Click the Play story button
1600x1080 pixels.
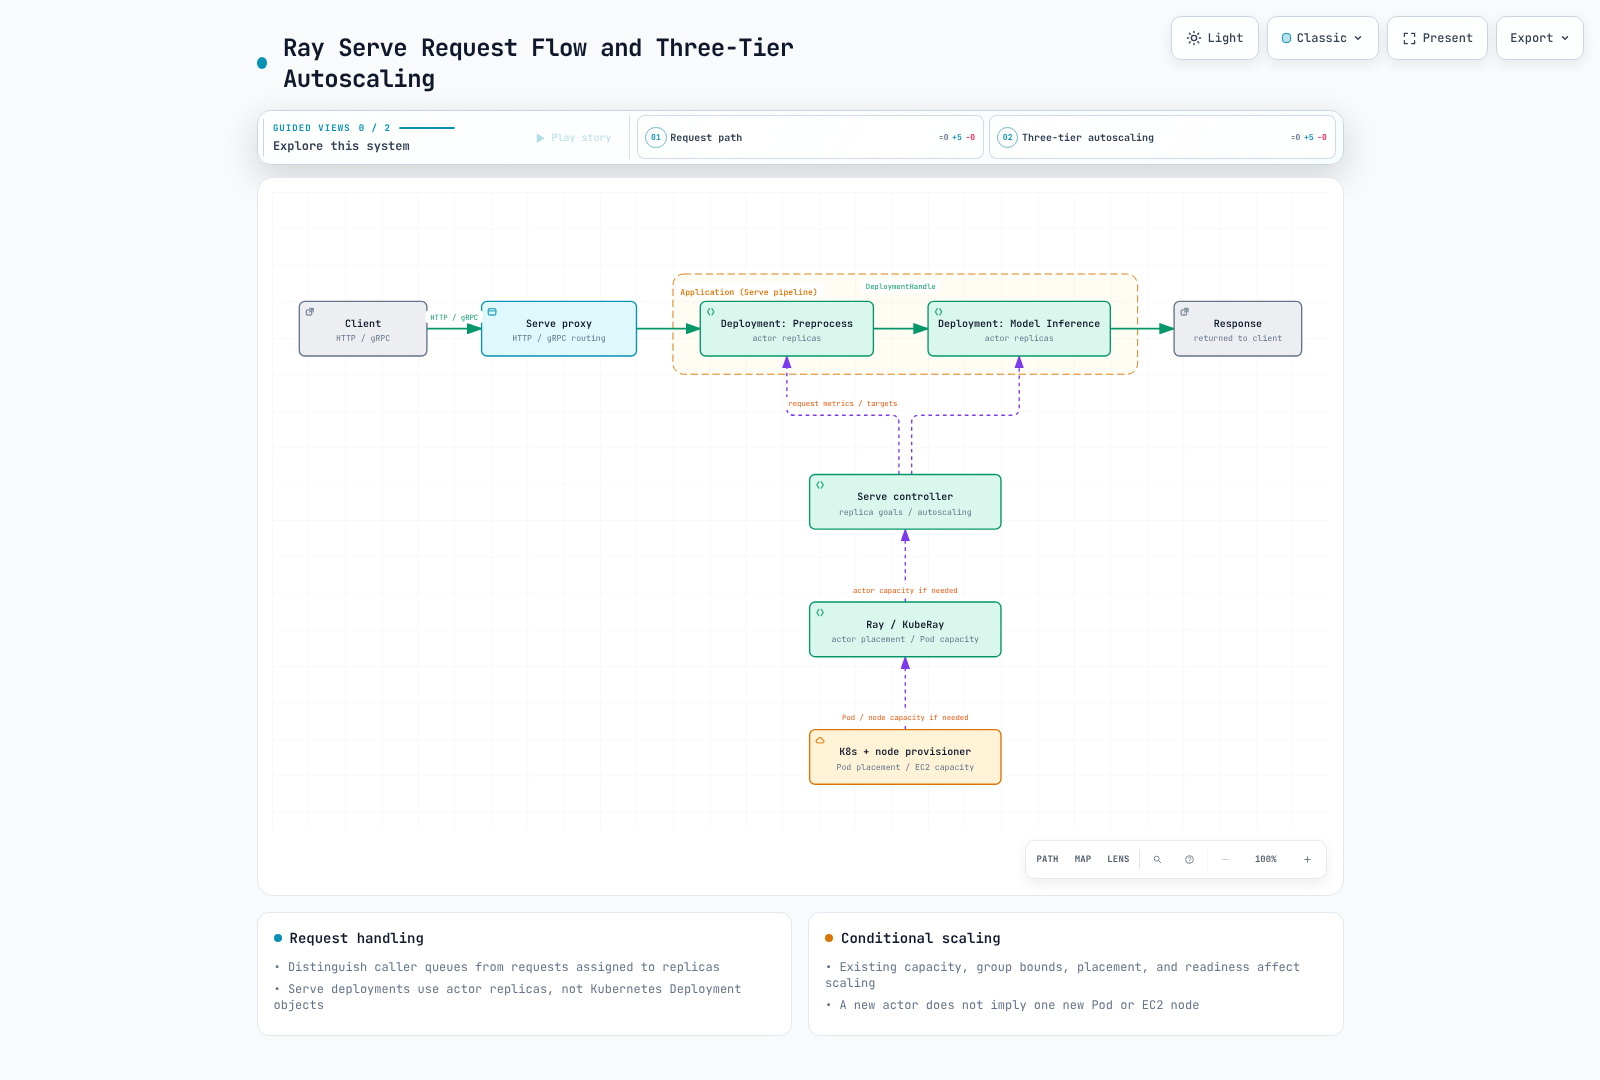click(x=574, y=138)
